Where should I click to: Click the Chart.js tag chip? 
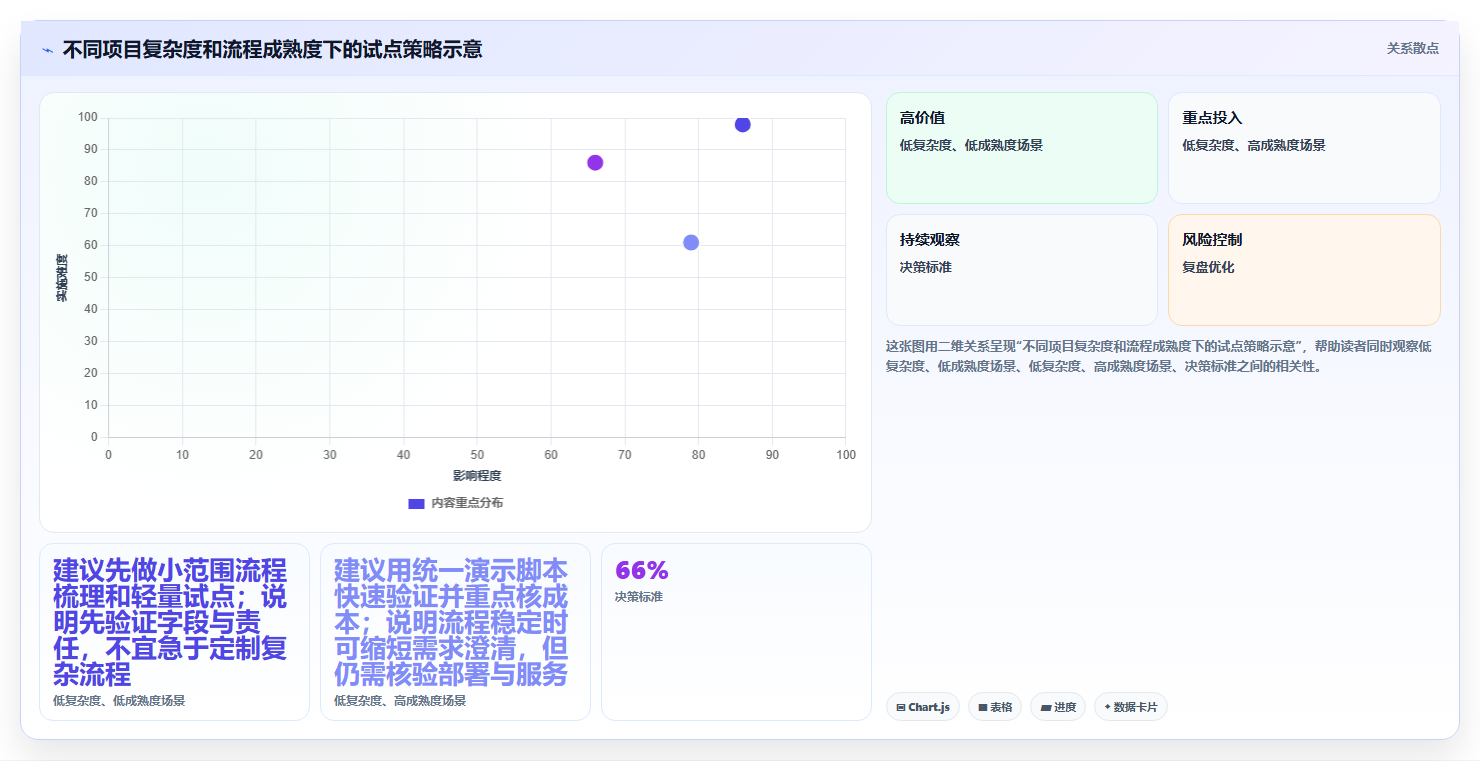pyautogui.click(x=922, y=707)
